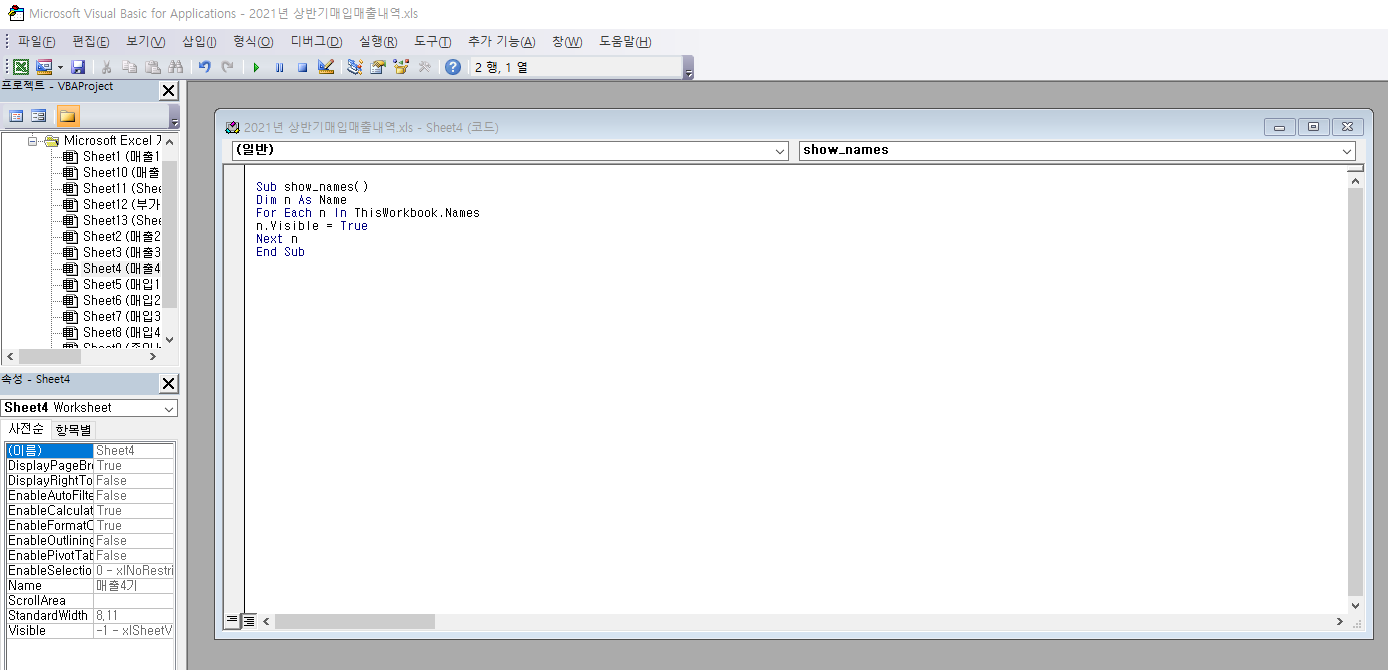The image size is (1388, 670).
Task: Click the Reset stop square icon
Action: point(302,67)
